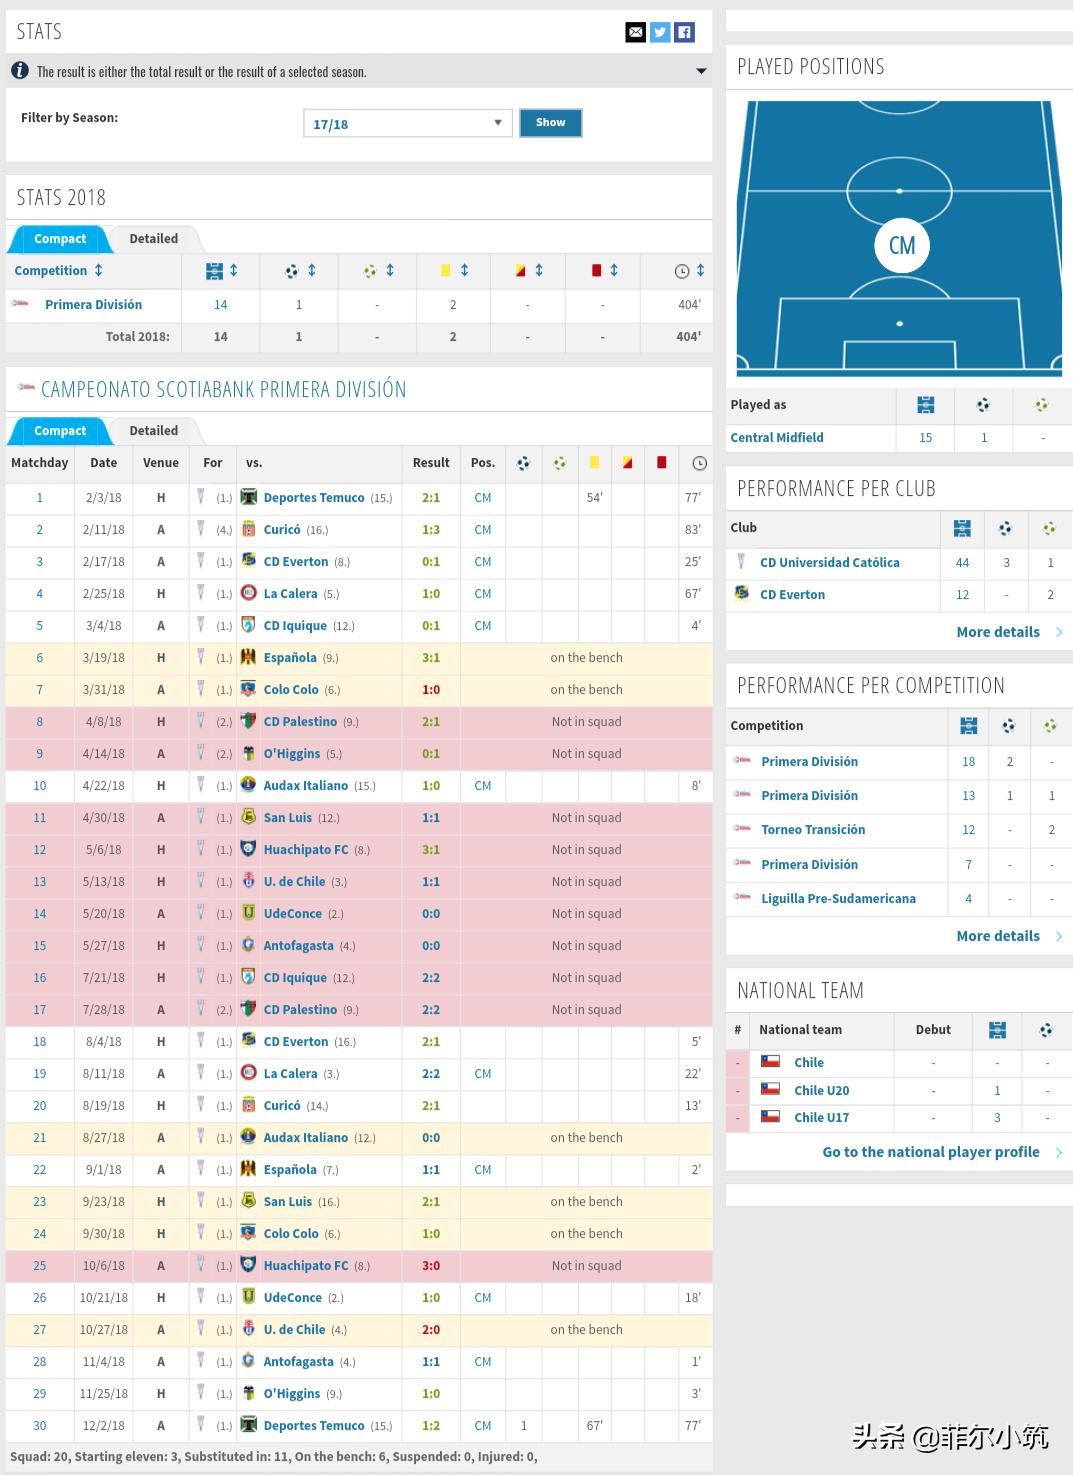Click Antofagasta crest on matchday 15
Image resolution: width=1073 pixels, height=1475 pixels.
[x=249, y=945]
